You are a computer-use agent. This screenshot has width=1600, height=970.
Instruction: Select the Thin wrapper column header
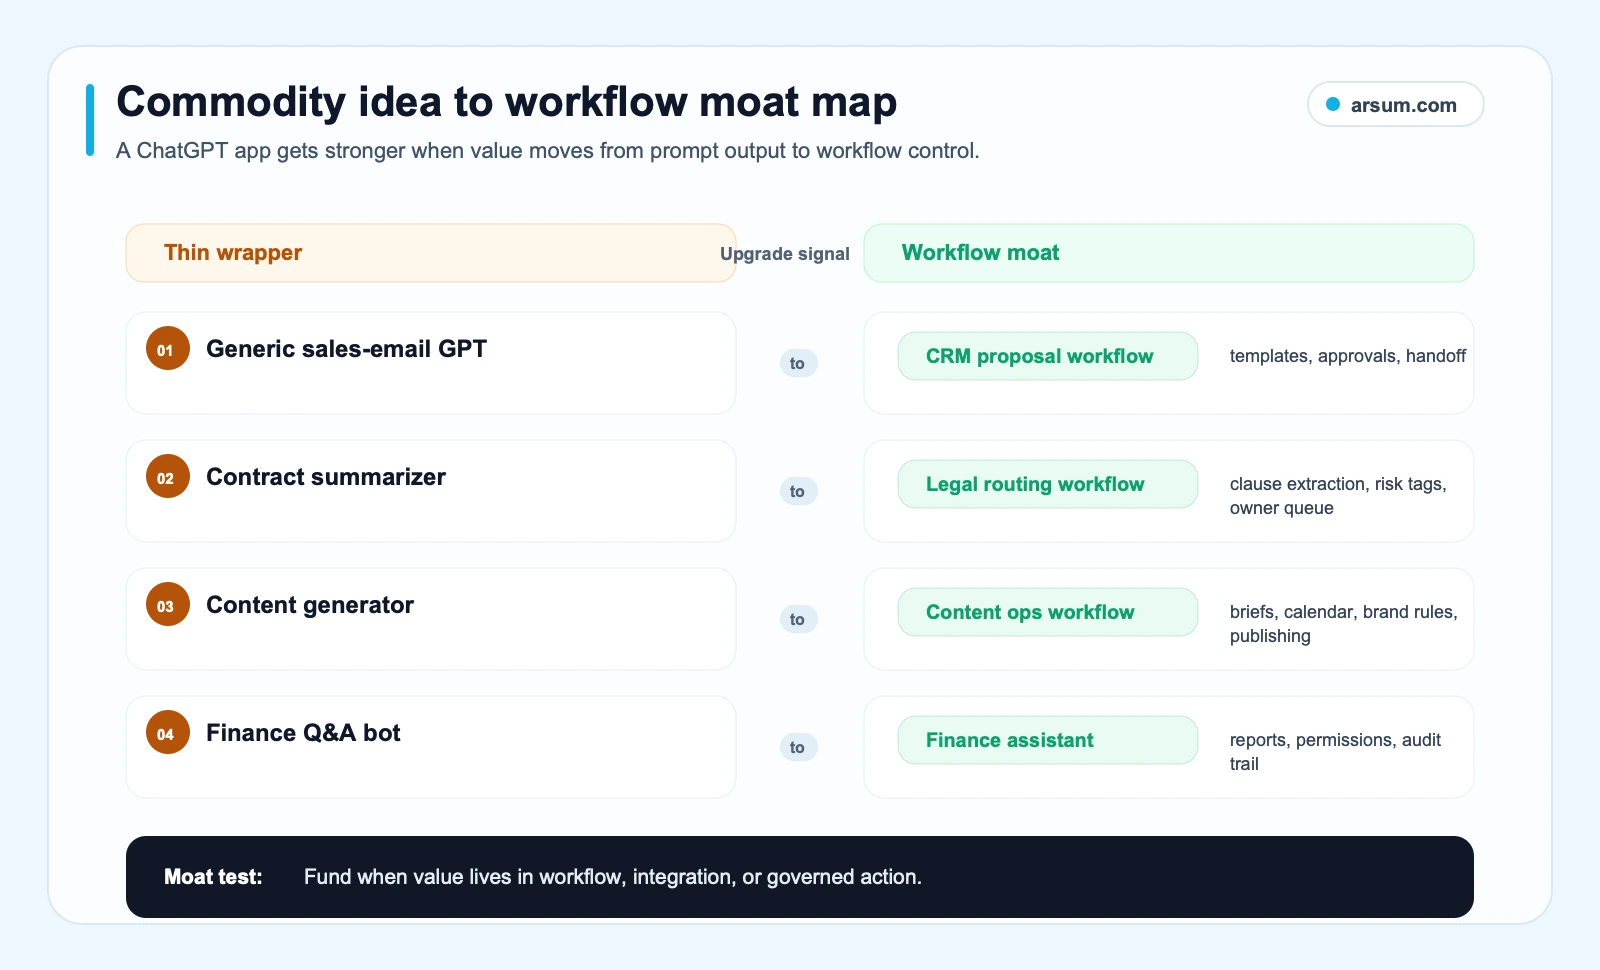[431, 253]
